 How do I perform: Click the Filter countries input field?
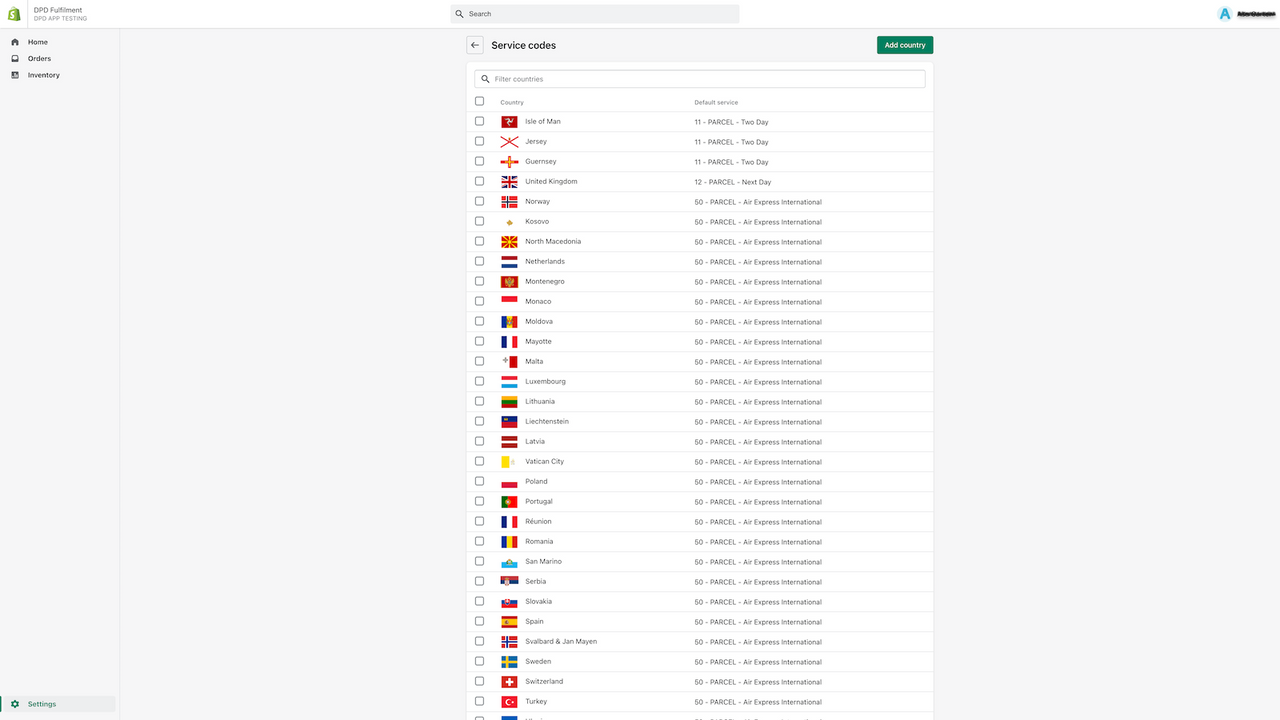(x=700, y=78)
